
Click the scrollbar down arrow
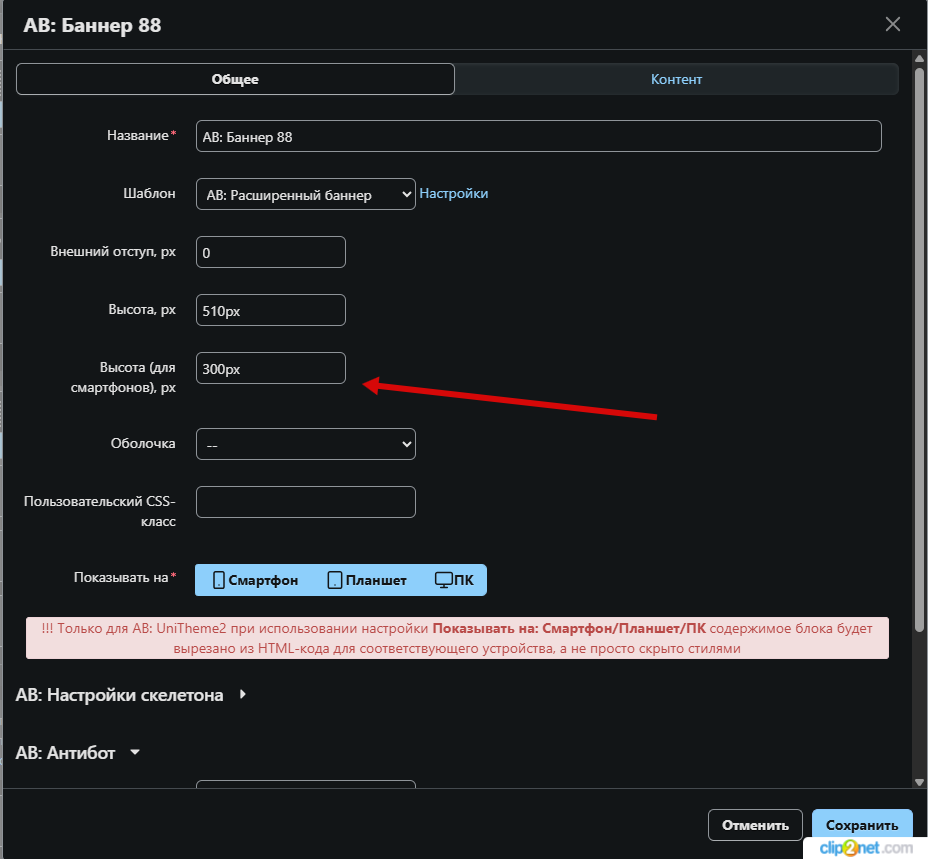coord(919,782)
